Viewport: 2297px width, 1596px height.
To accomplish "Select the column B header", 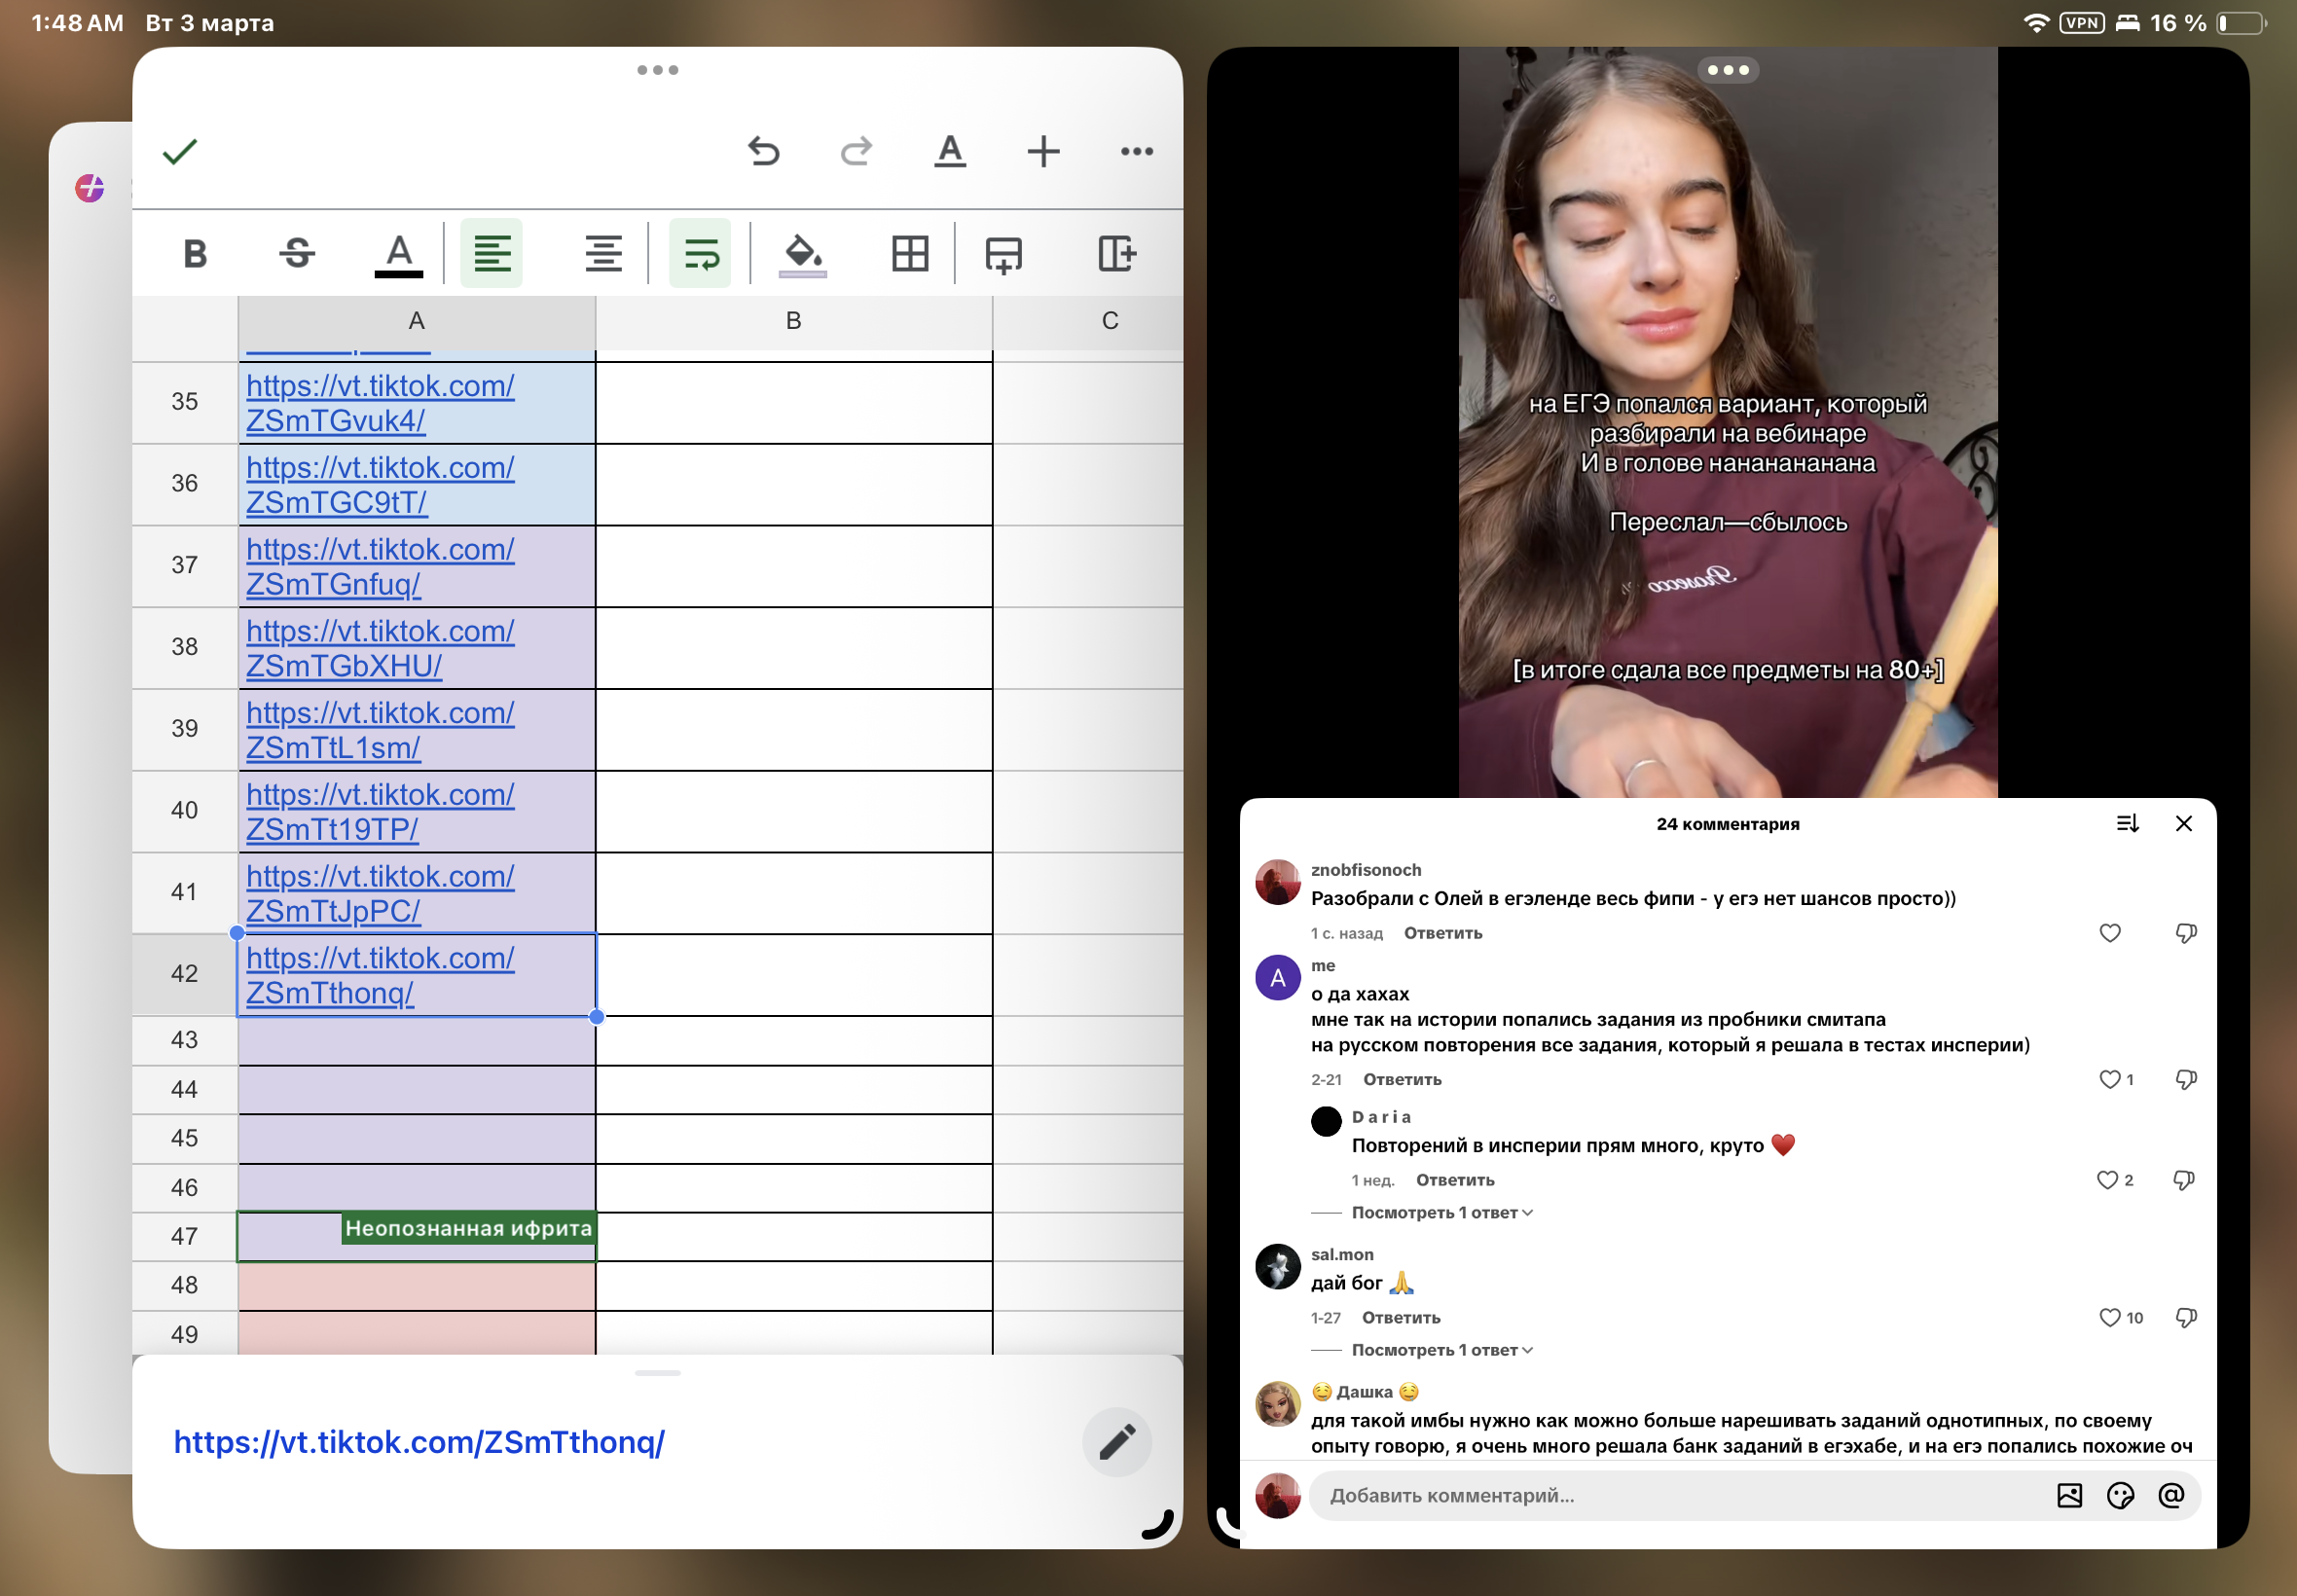I will 794,322.
